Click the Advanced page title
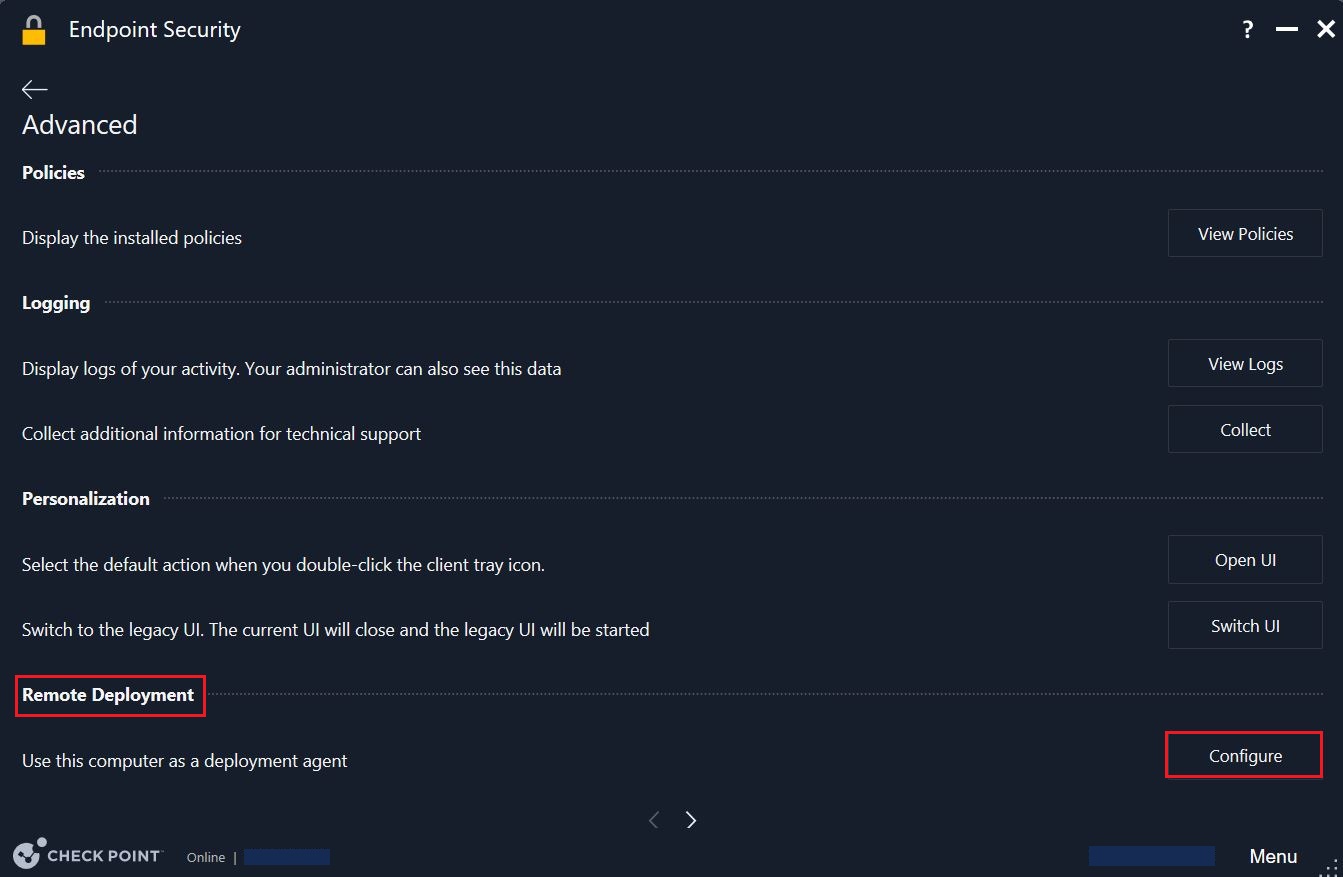This screenshot has height=877, width=1343. (x=80, y=125)
